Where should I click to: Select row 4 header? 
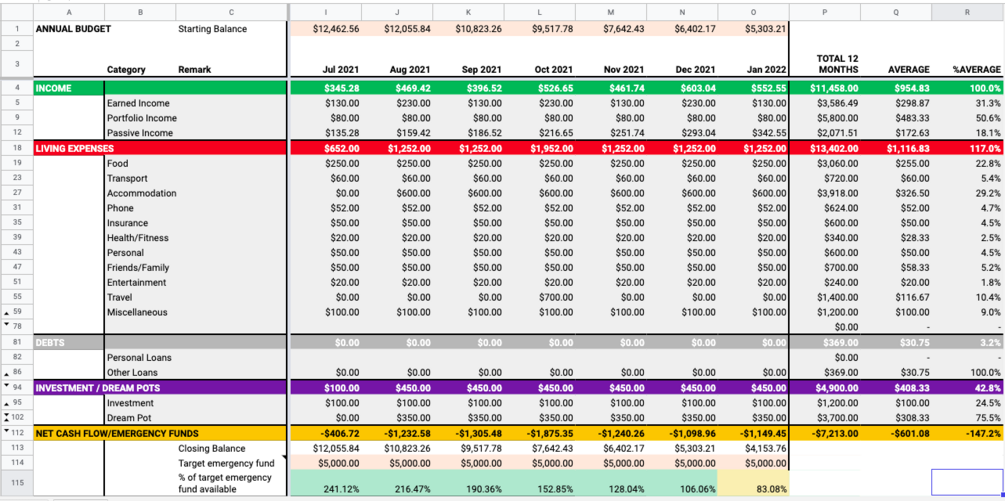coord(17,88)
